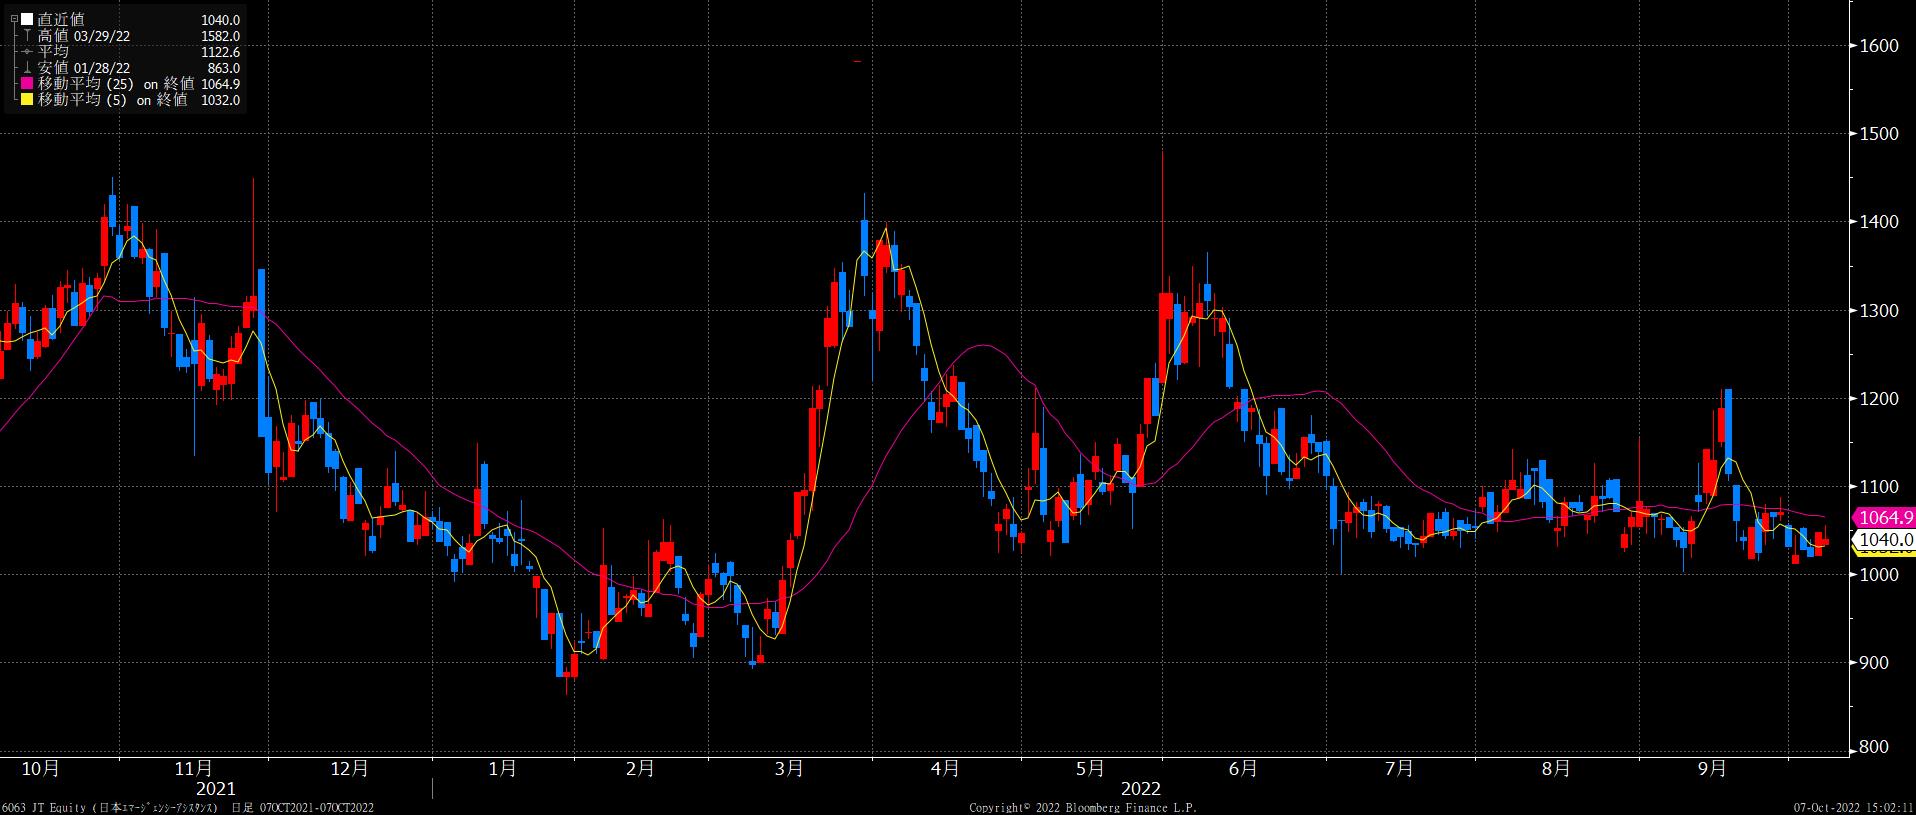Click the magenta 移動平均 (25) legend swatch
Image resolution: width=1916 pixels, height=815 pixels.
coord(27,84)
